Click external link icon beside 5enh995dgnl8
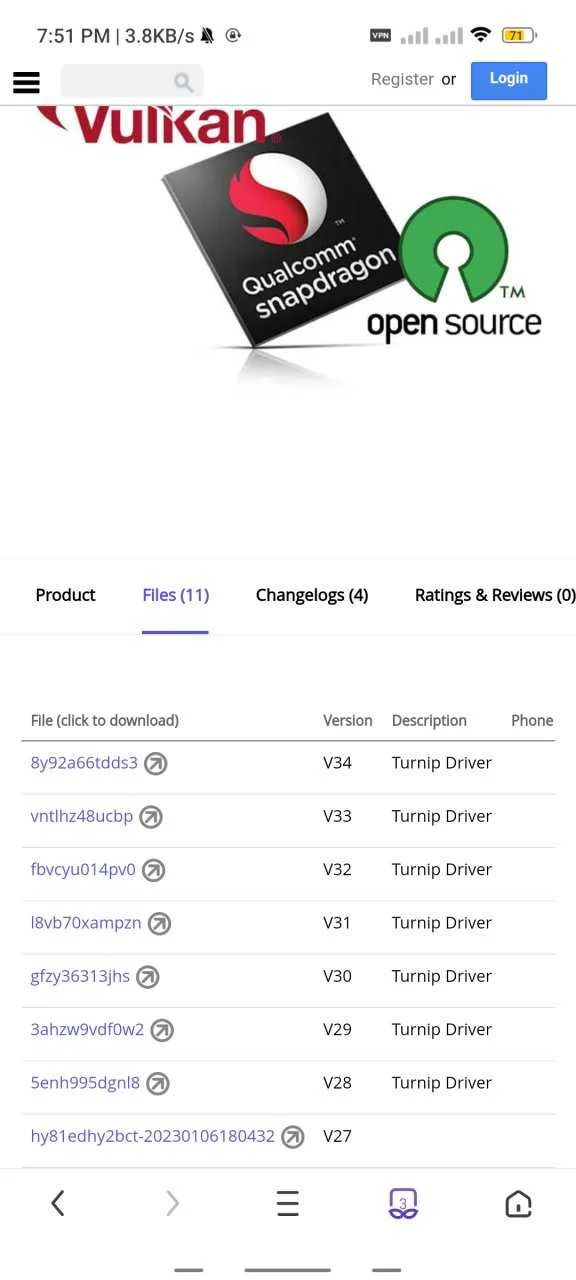 pyautogui.click(x=158, y=1084)
